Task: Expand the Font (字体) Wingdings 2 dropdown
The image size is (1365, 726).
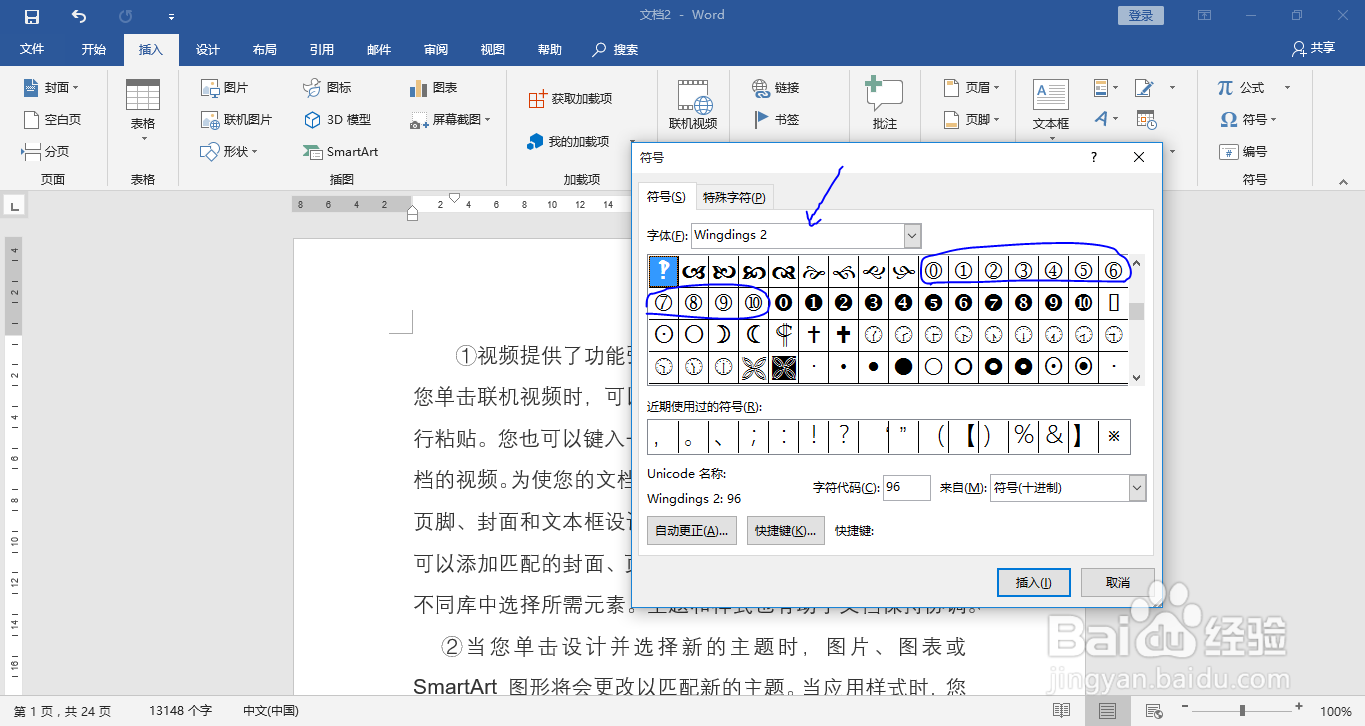Action: click(x=911, y=236)
